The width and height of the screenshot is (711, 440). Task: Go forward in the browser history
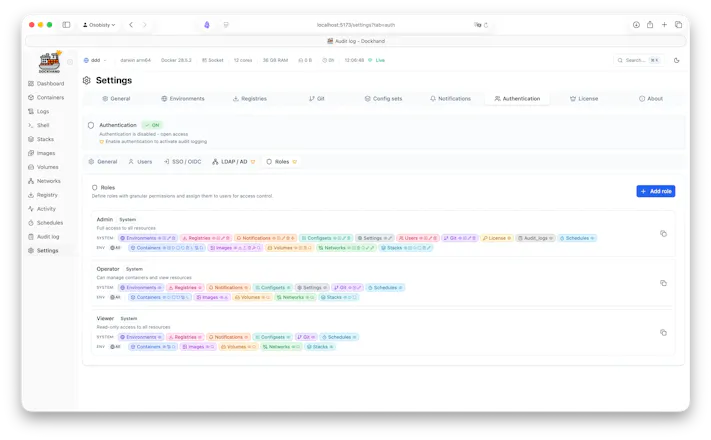point(145,25)
